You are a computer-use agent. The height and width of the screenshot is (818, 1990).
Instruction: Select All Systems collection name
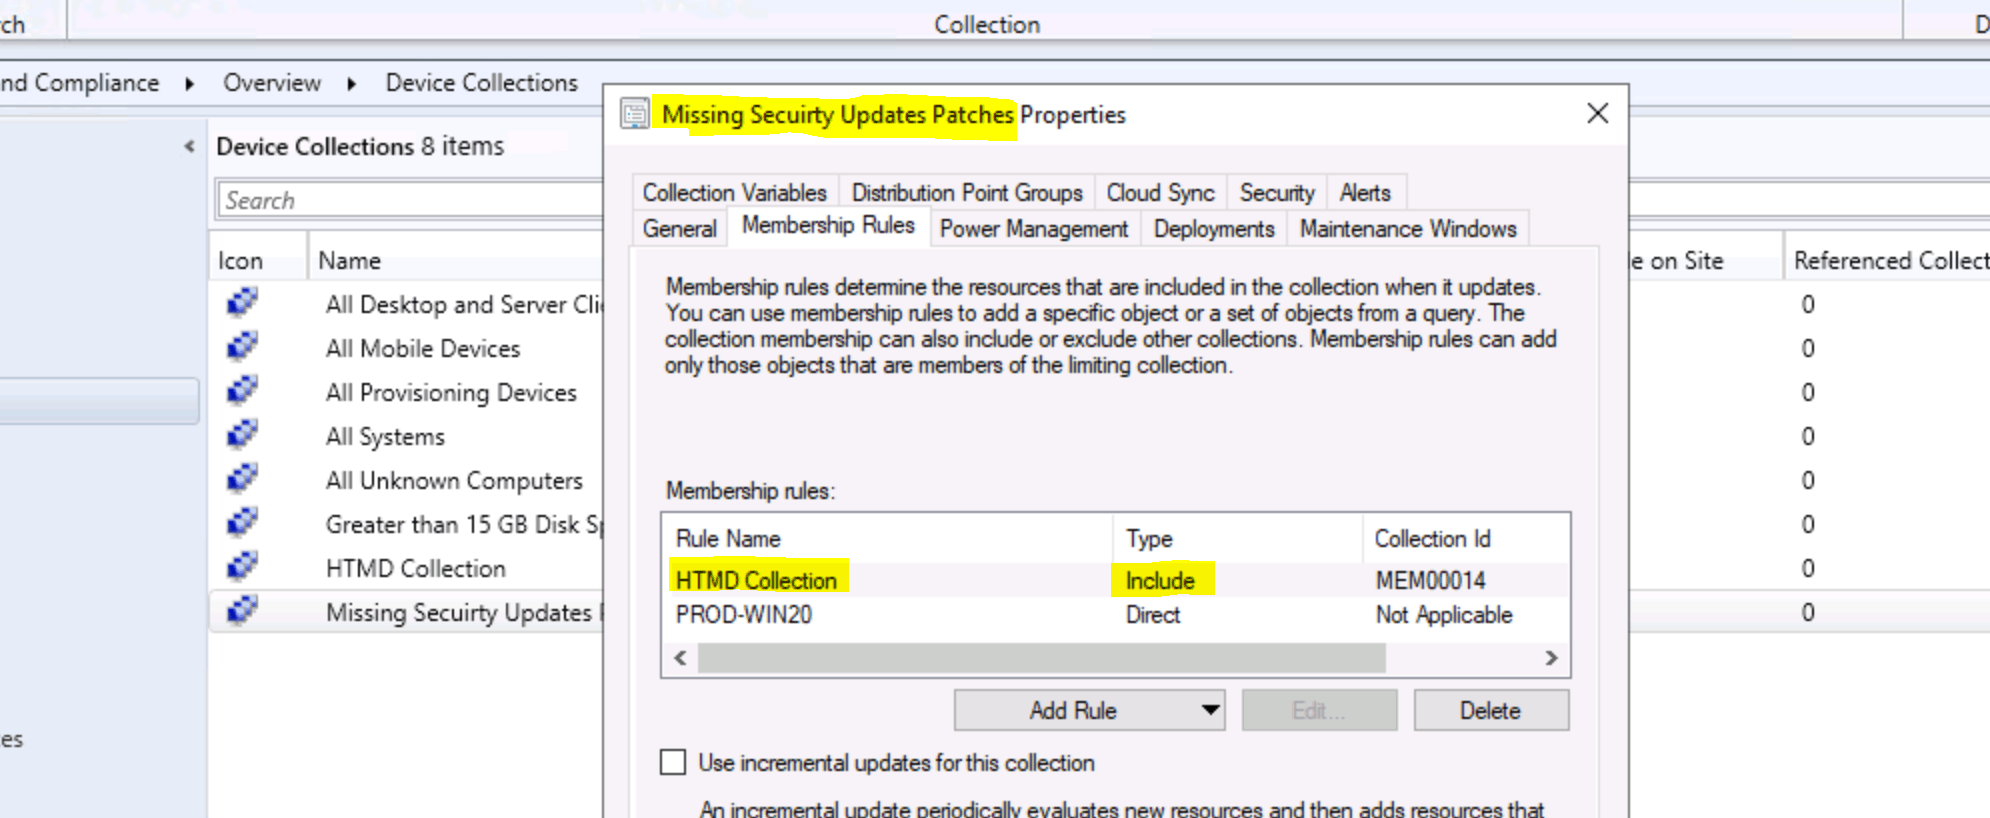tap(385, 436)
